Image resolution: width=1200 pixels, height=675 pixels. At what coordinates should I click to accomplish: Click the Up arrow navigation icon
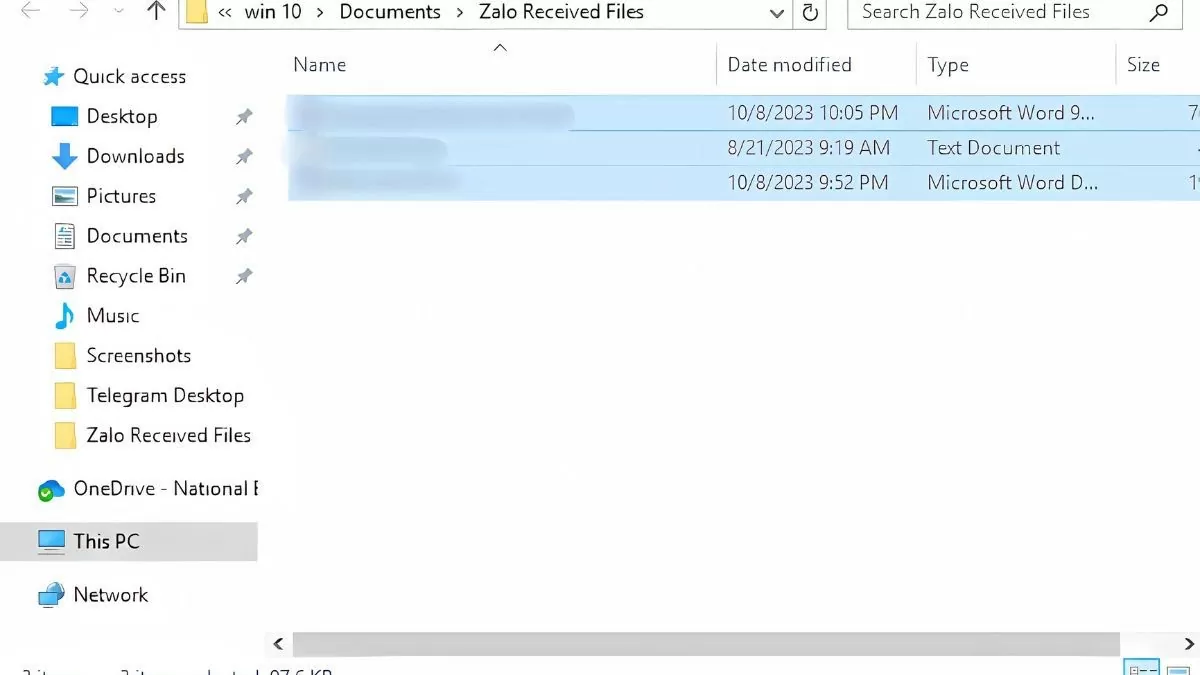[155, 12]
